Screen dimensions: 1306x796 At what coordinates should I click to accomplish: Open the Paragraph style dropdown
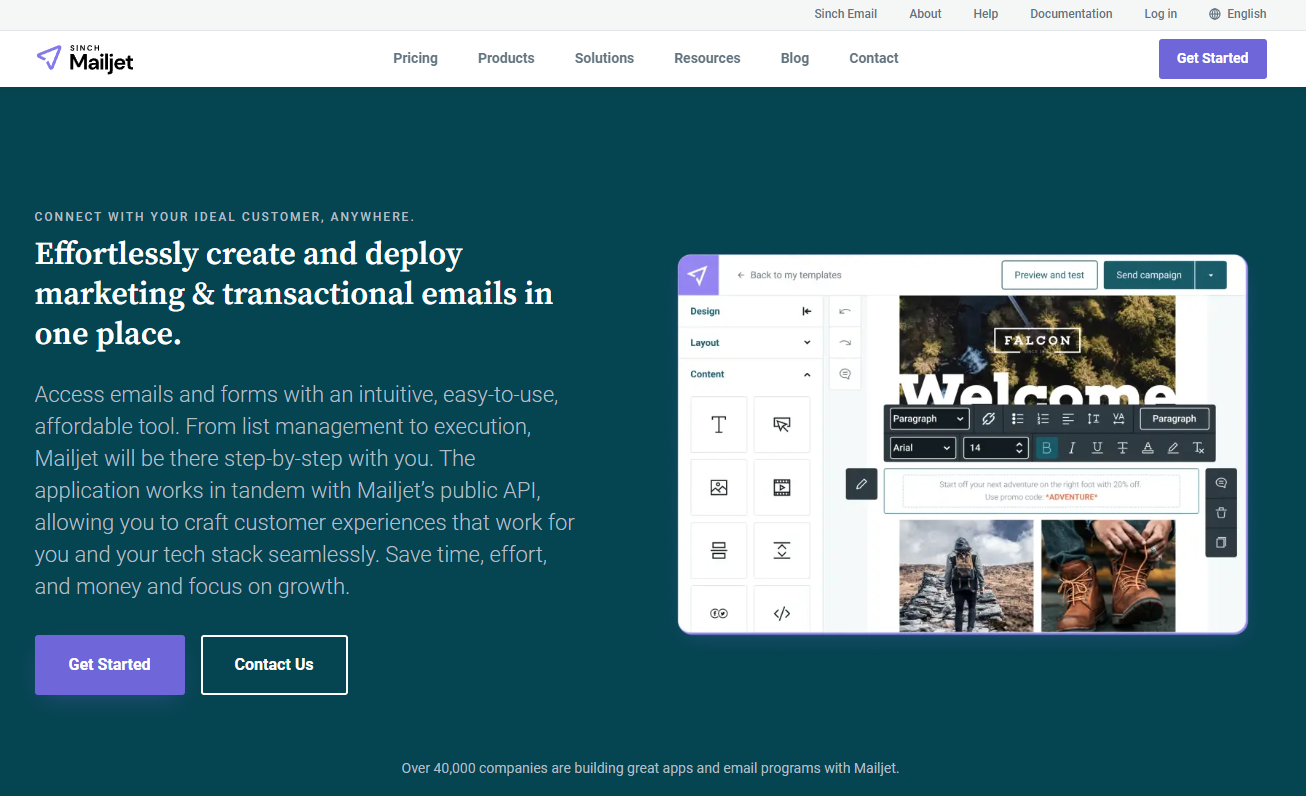coord(929,419)
